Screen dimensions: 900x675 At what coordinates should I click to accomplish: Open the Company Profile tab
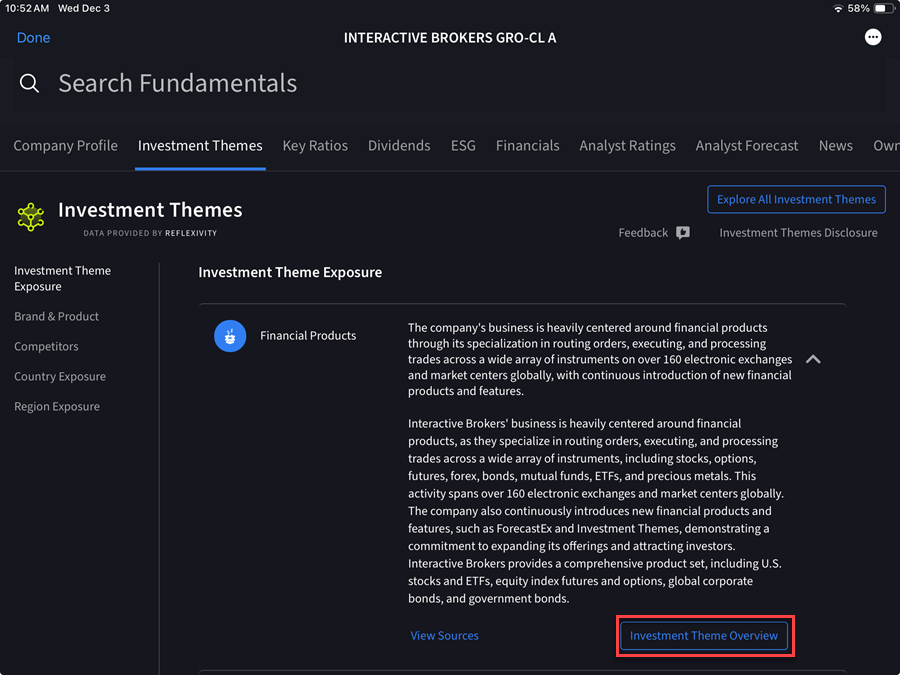[x=65, y=145]
